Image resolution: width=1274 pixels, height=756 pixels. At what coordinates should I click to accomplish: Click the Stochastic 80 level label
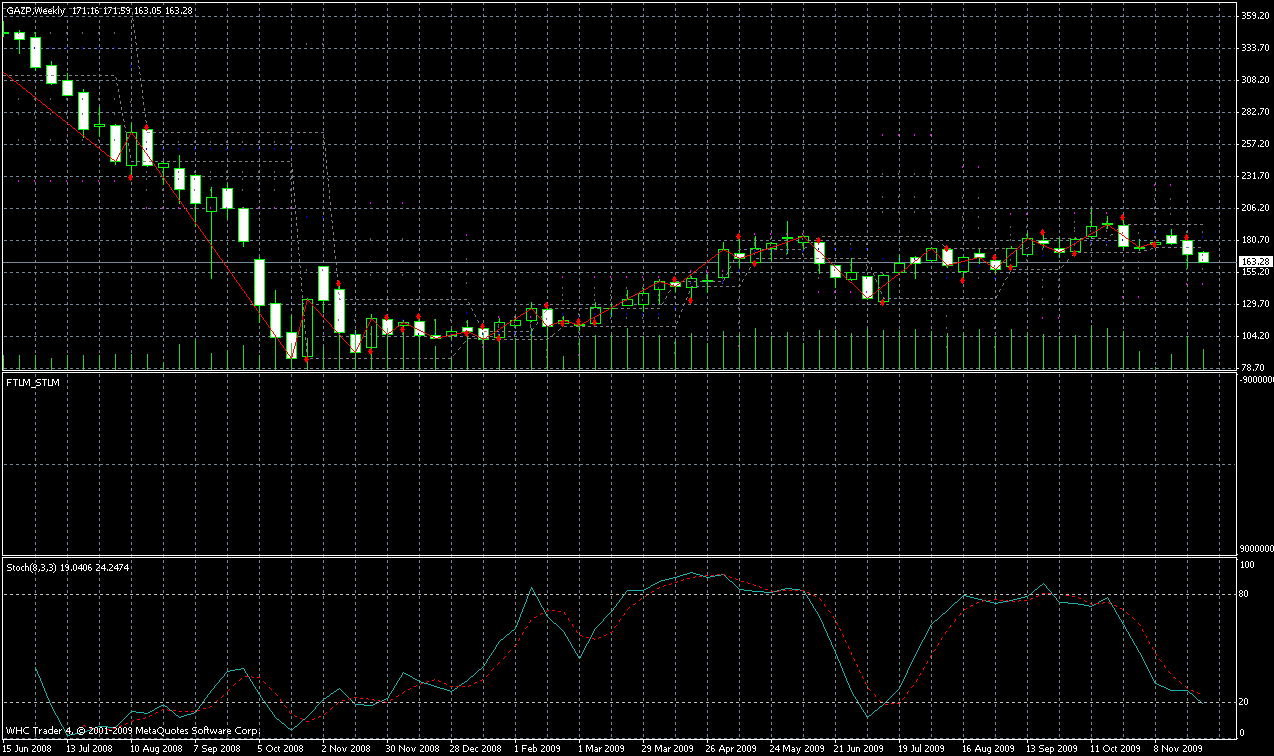coord(1246,595)
